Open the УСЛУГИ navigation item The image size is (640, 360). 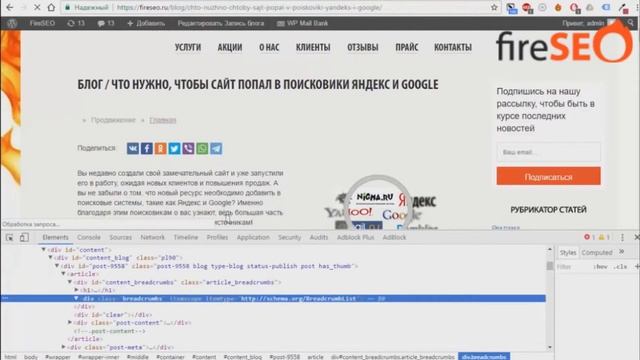pyautogui.click(x=188, y=47)
